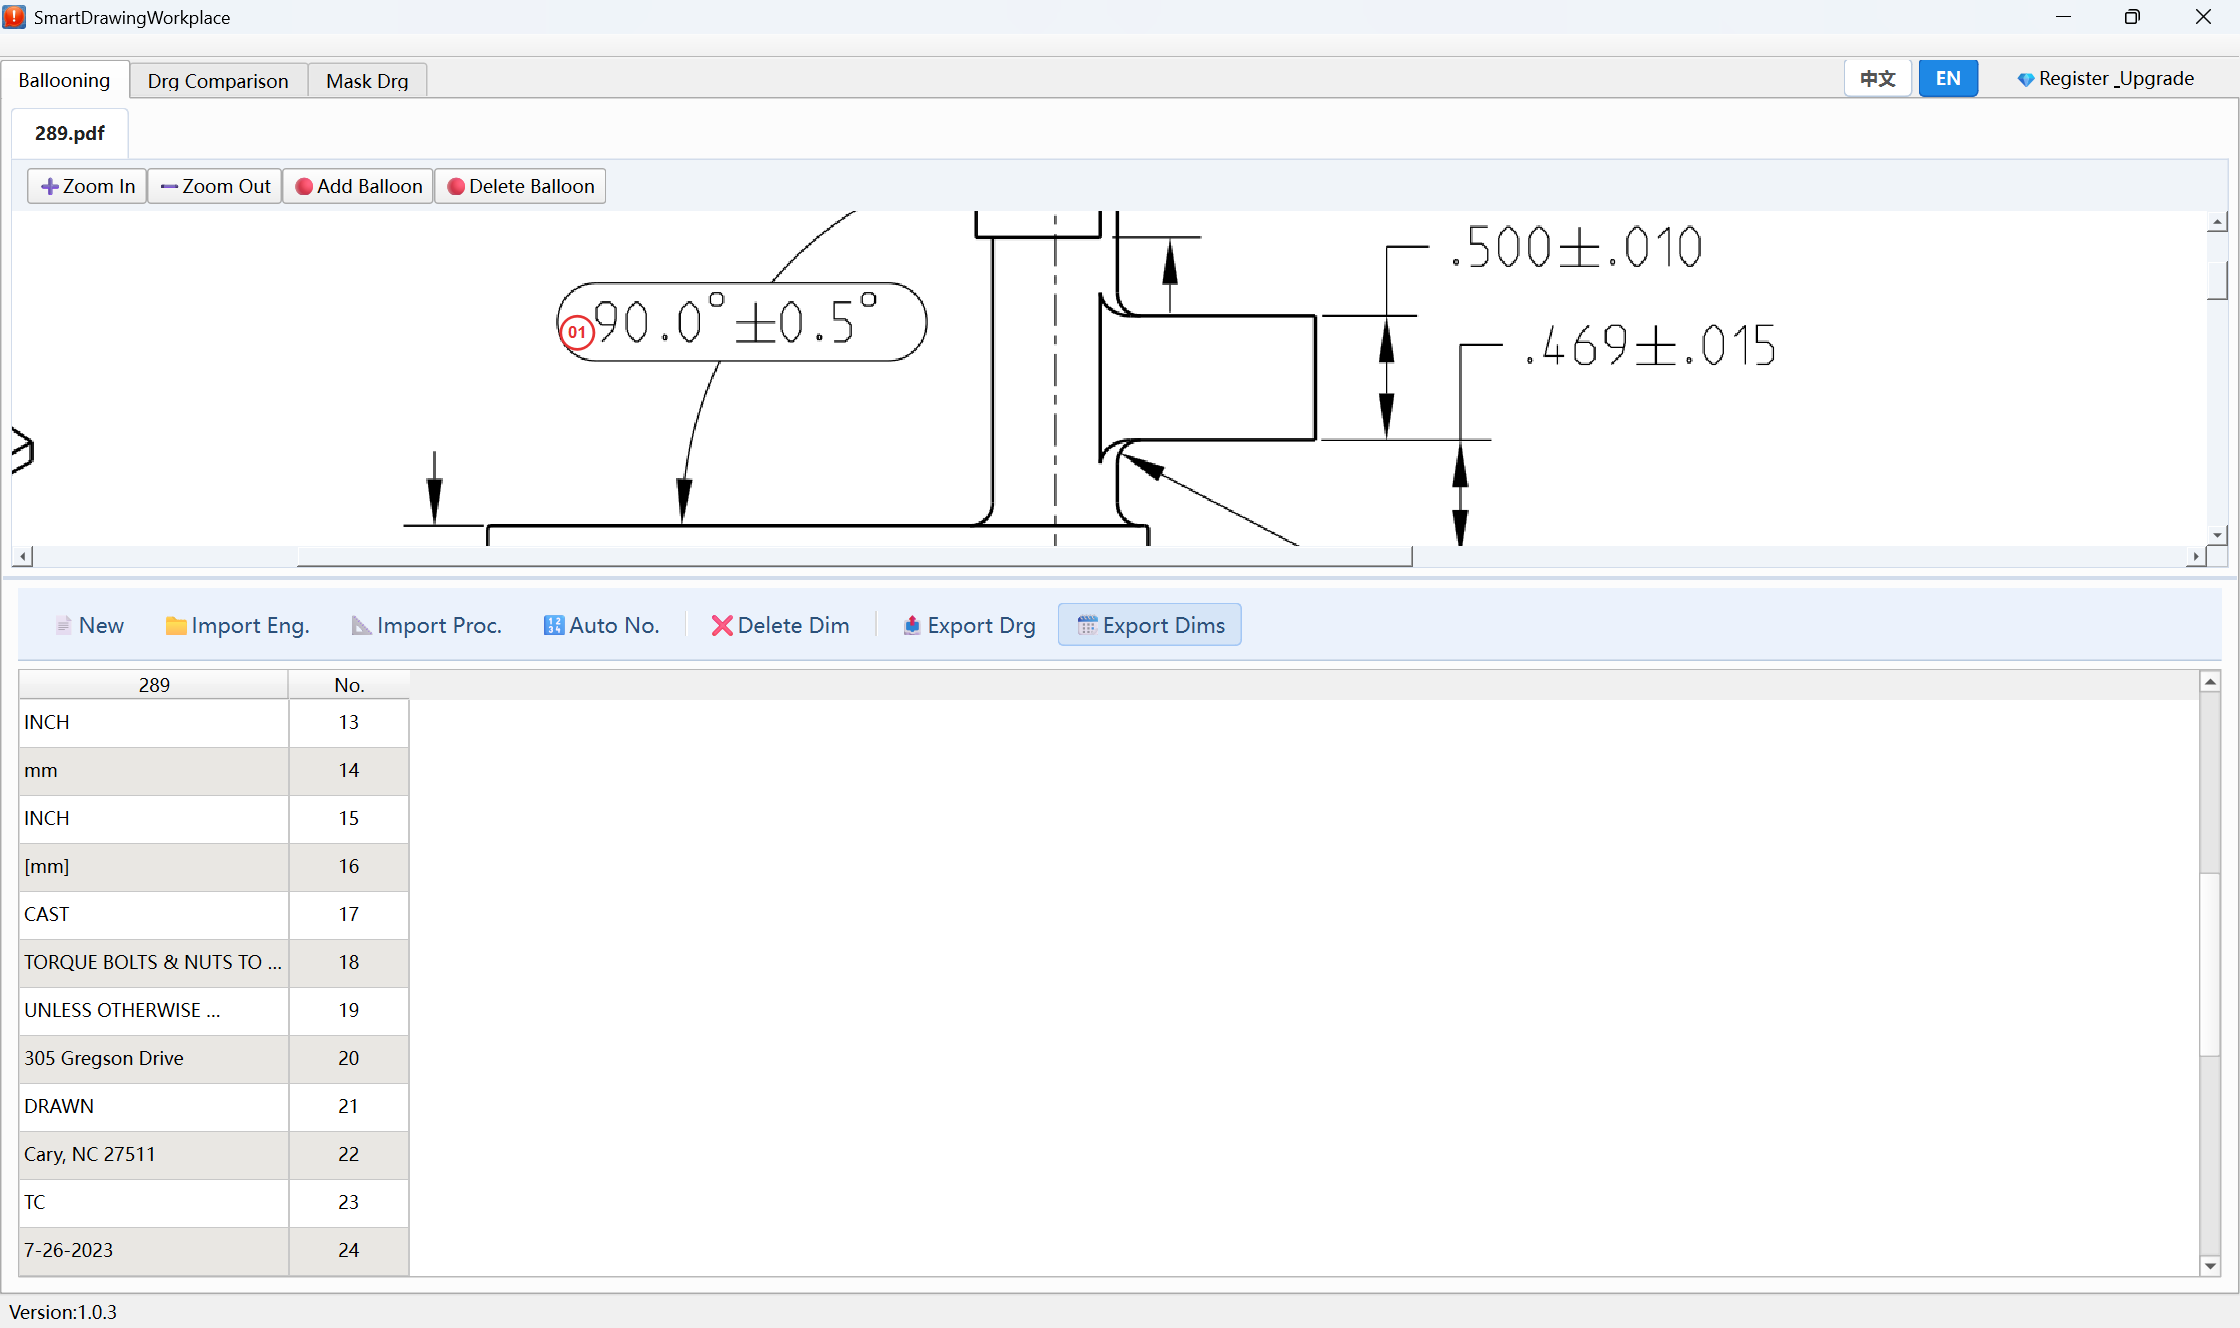Image resolution: width=2240 pixels, height=1328 pixels.
Task: Click the Zoom In plus icon
Action: point(49,187)
